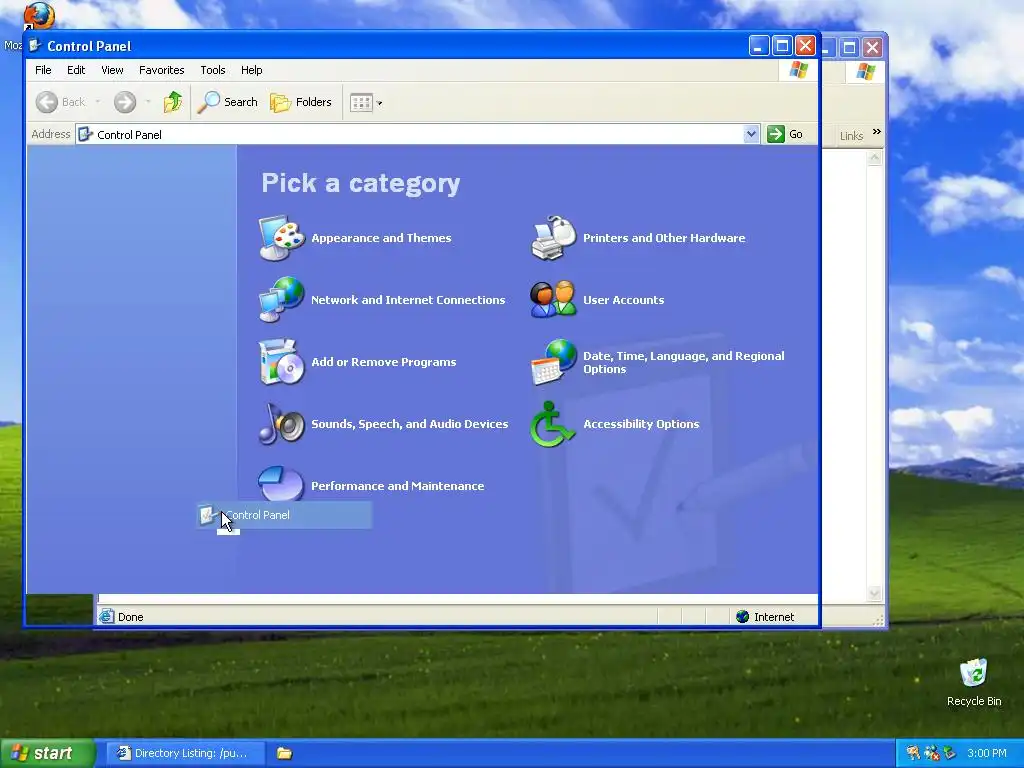The width and height of the screenshot is (1024, 768).
Task: Click the Control Panel title bar icon
Action: click(35, 45)
